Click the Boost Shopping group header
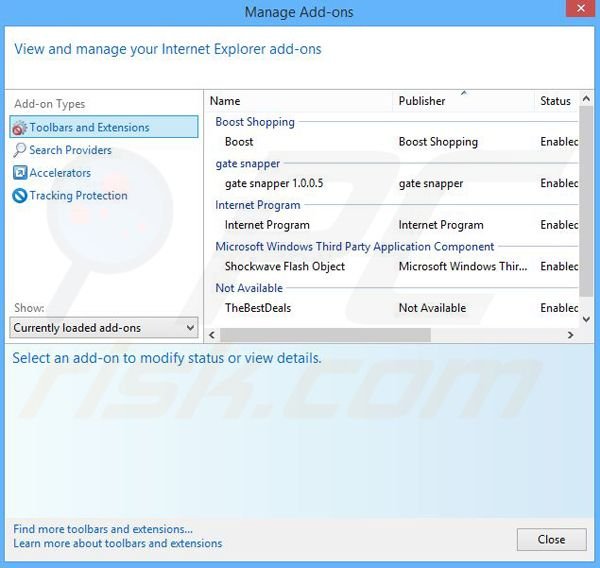Screen dimensions: 600x568 [255, 122]
